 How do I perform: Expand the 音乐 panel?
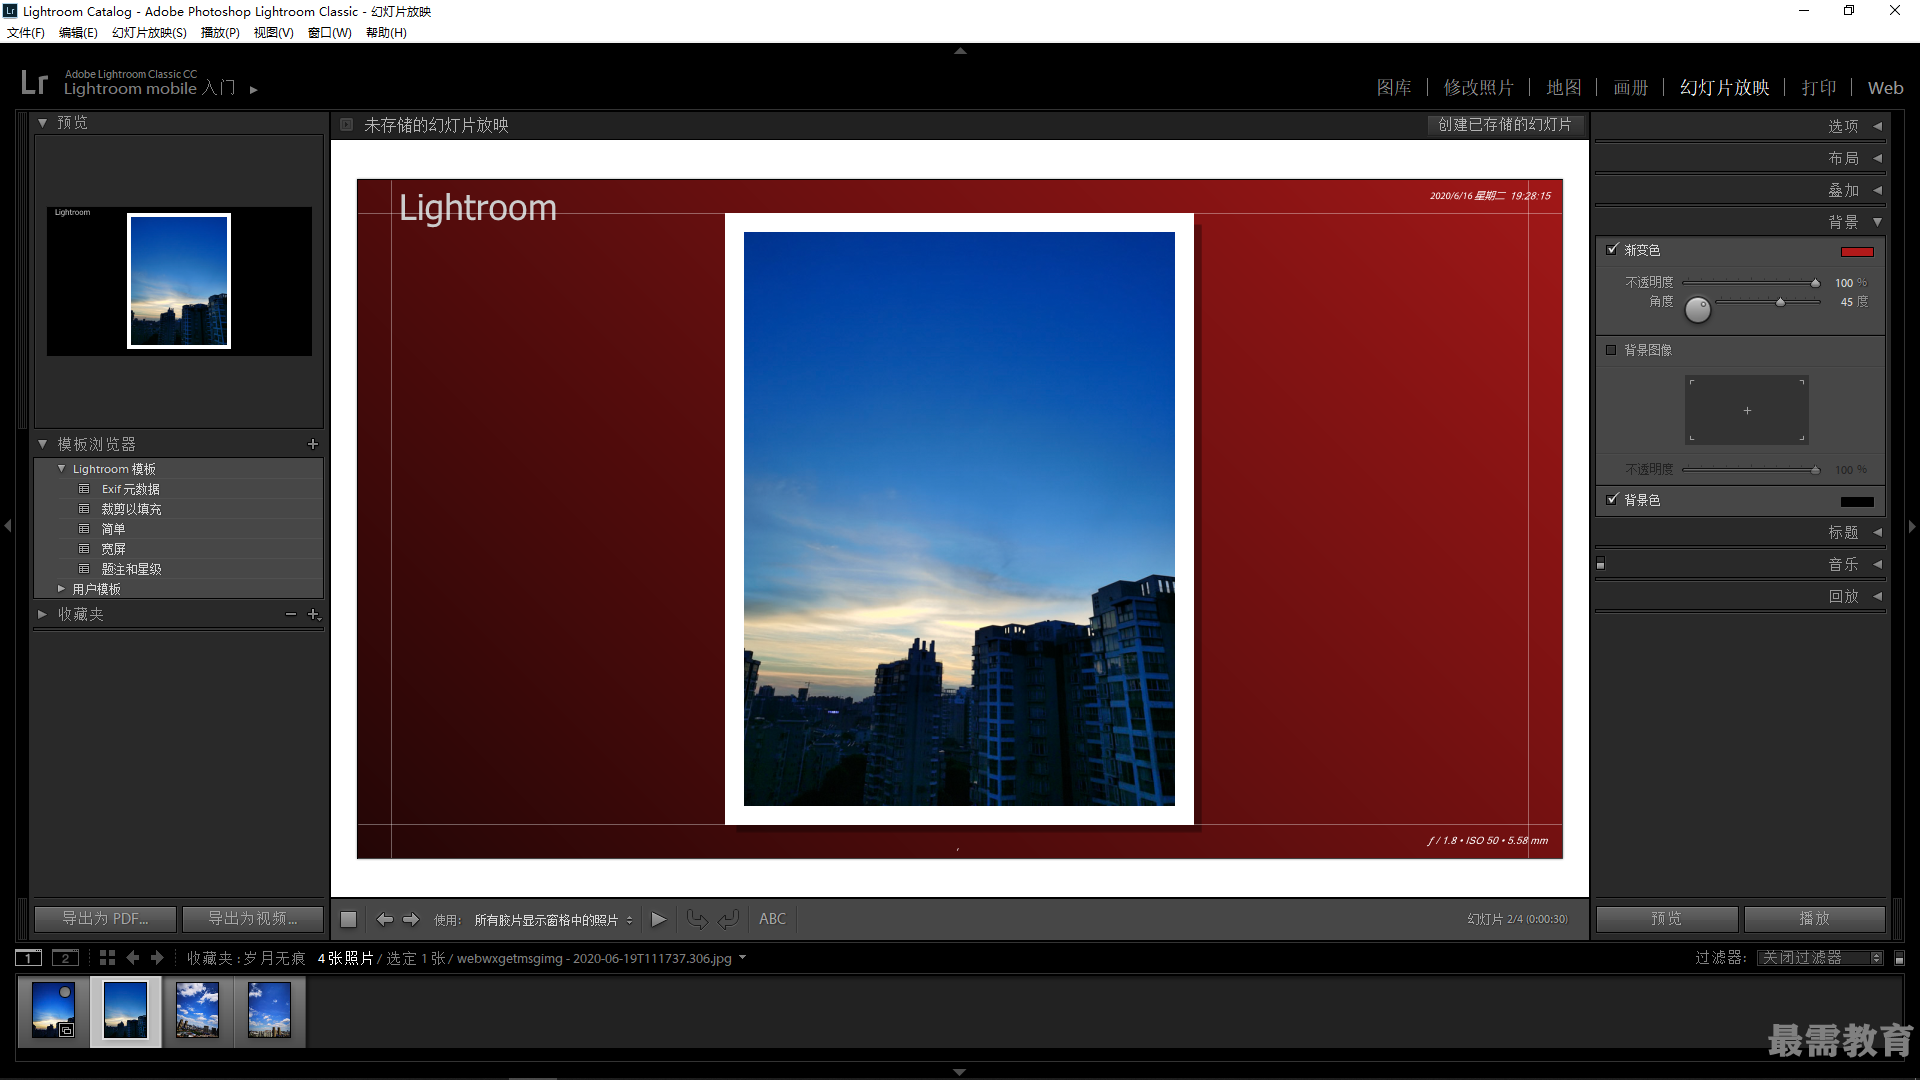[x=1877, y=565]
